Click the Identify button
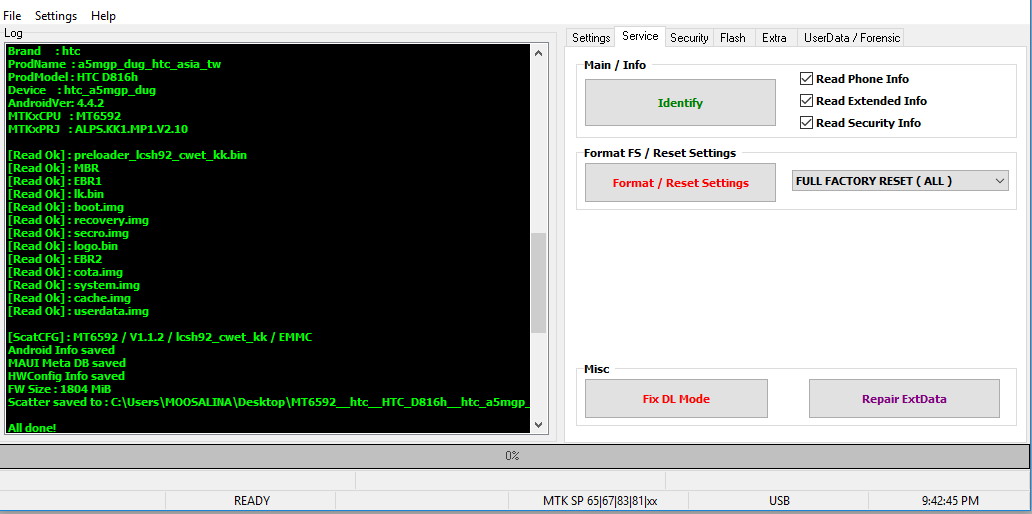 point(680,103)
